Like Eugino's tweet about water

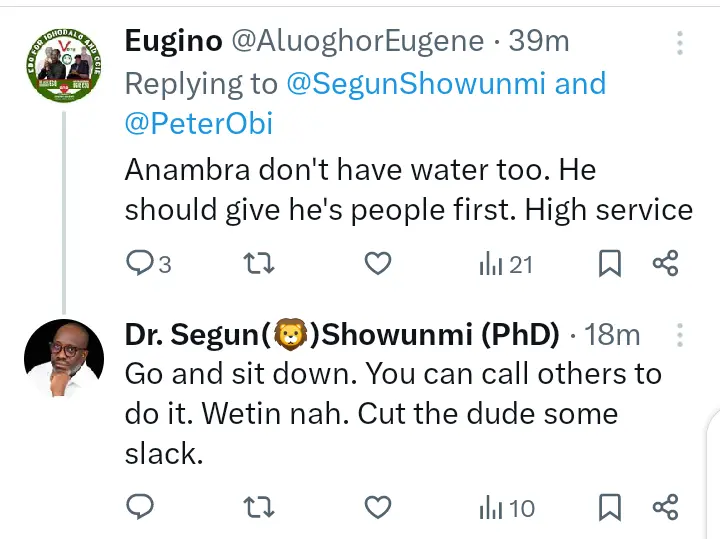coord(377,264)
